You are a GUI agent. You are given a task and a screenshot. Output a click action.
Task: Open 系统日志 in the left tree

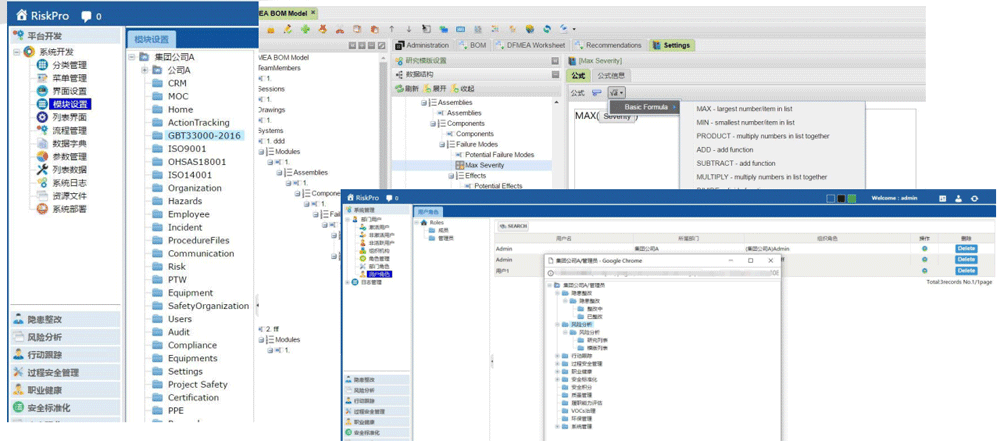click(x=69, y=183)
